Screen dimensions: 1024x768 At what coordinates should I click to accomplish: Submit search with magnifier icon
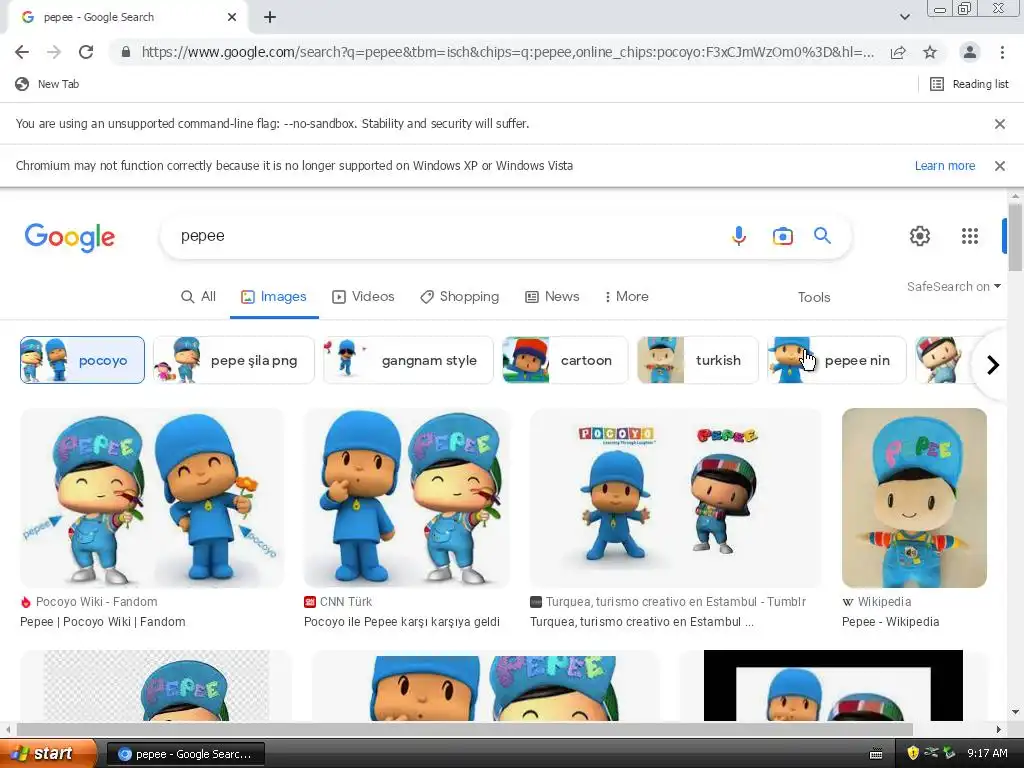pyautogui.click(x=822, y=236)
